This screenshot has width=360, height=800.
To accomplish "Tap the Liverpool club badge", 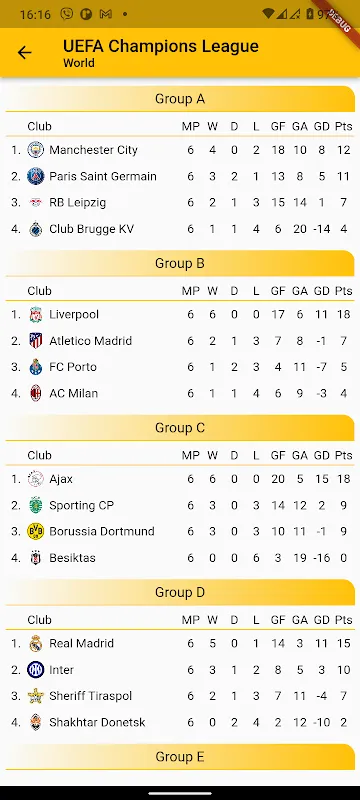I will tap(36, 315).
